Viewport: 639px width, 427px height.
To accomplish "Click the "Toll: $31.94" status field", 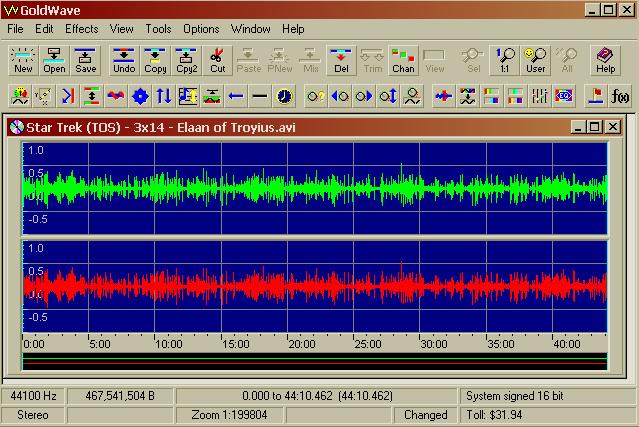I will coord(548,415).
